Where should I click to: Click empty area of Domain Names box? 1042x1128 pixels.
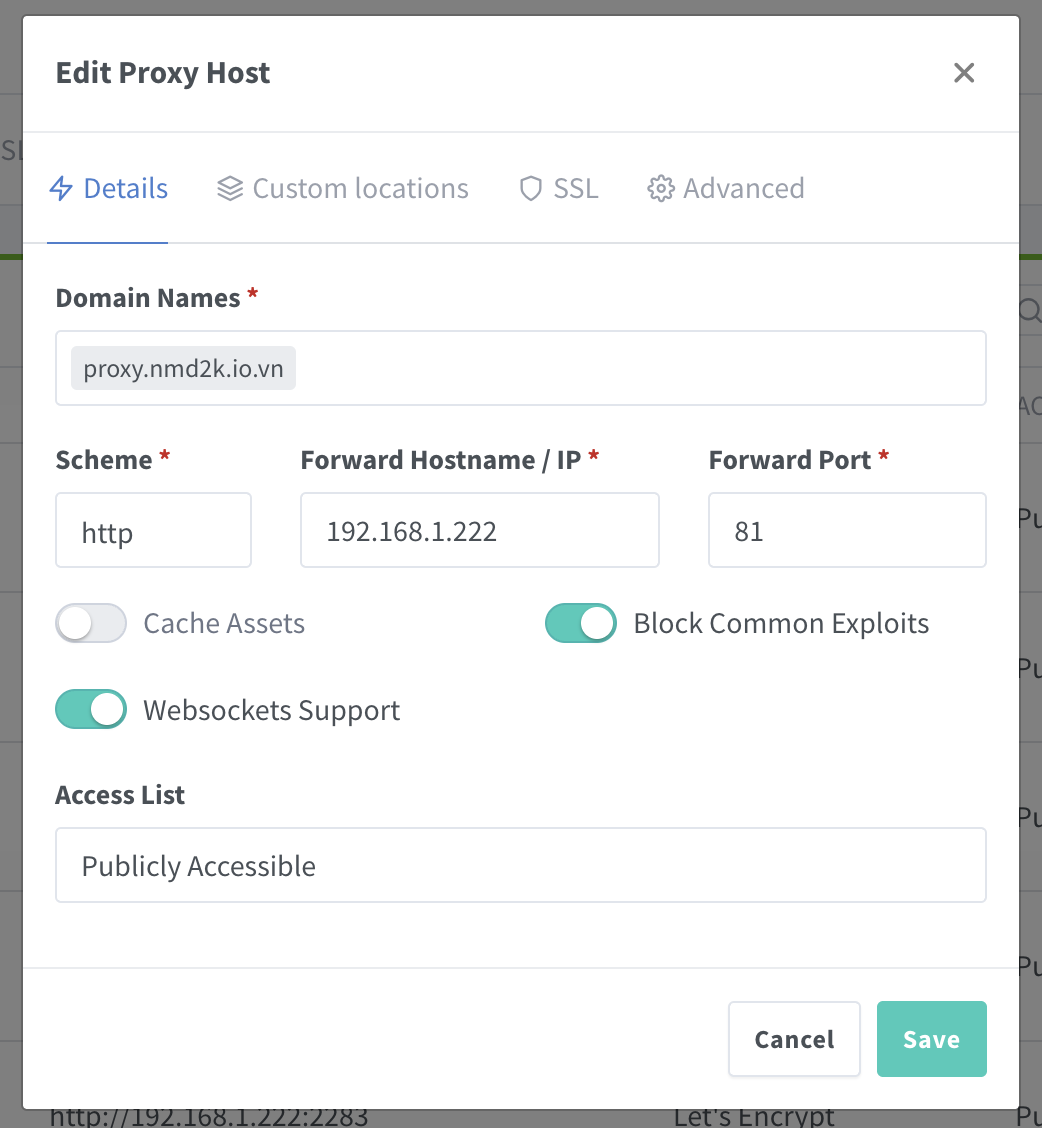[640, 369]
